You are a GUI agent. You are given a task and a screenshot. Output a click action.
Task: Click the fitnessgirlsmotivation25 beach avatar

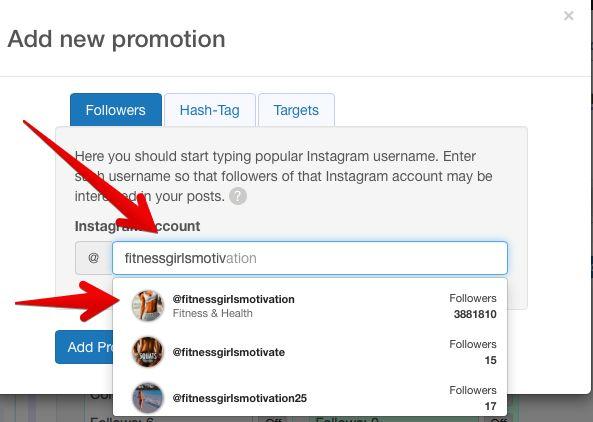(148, 398)
